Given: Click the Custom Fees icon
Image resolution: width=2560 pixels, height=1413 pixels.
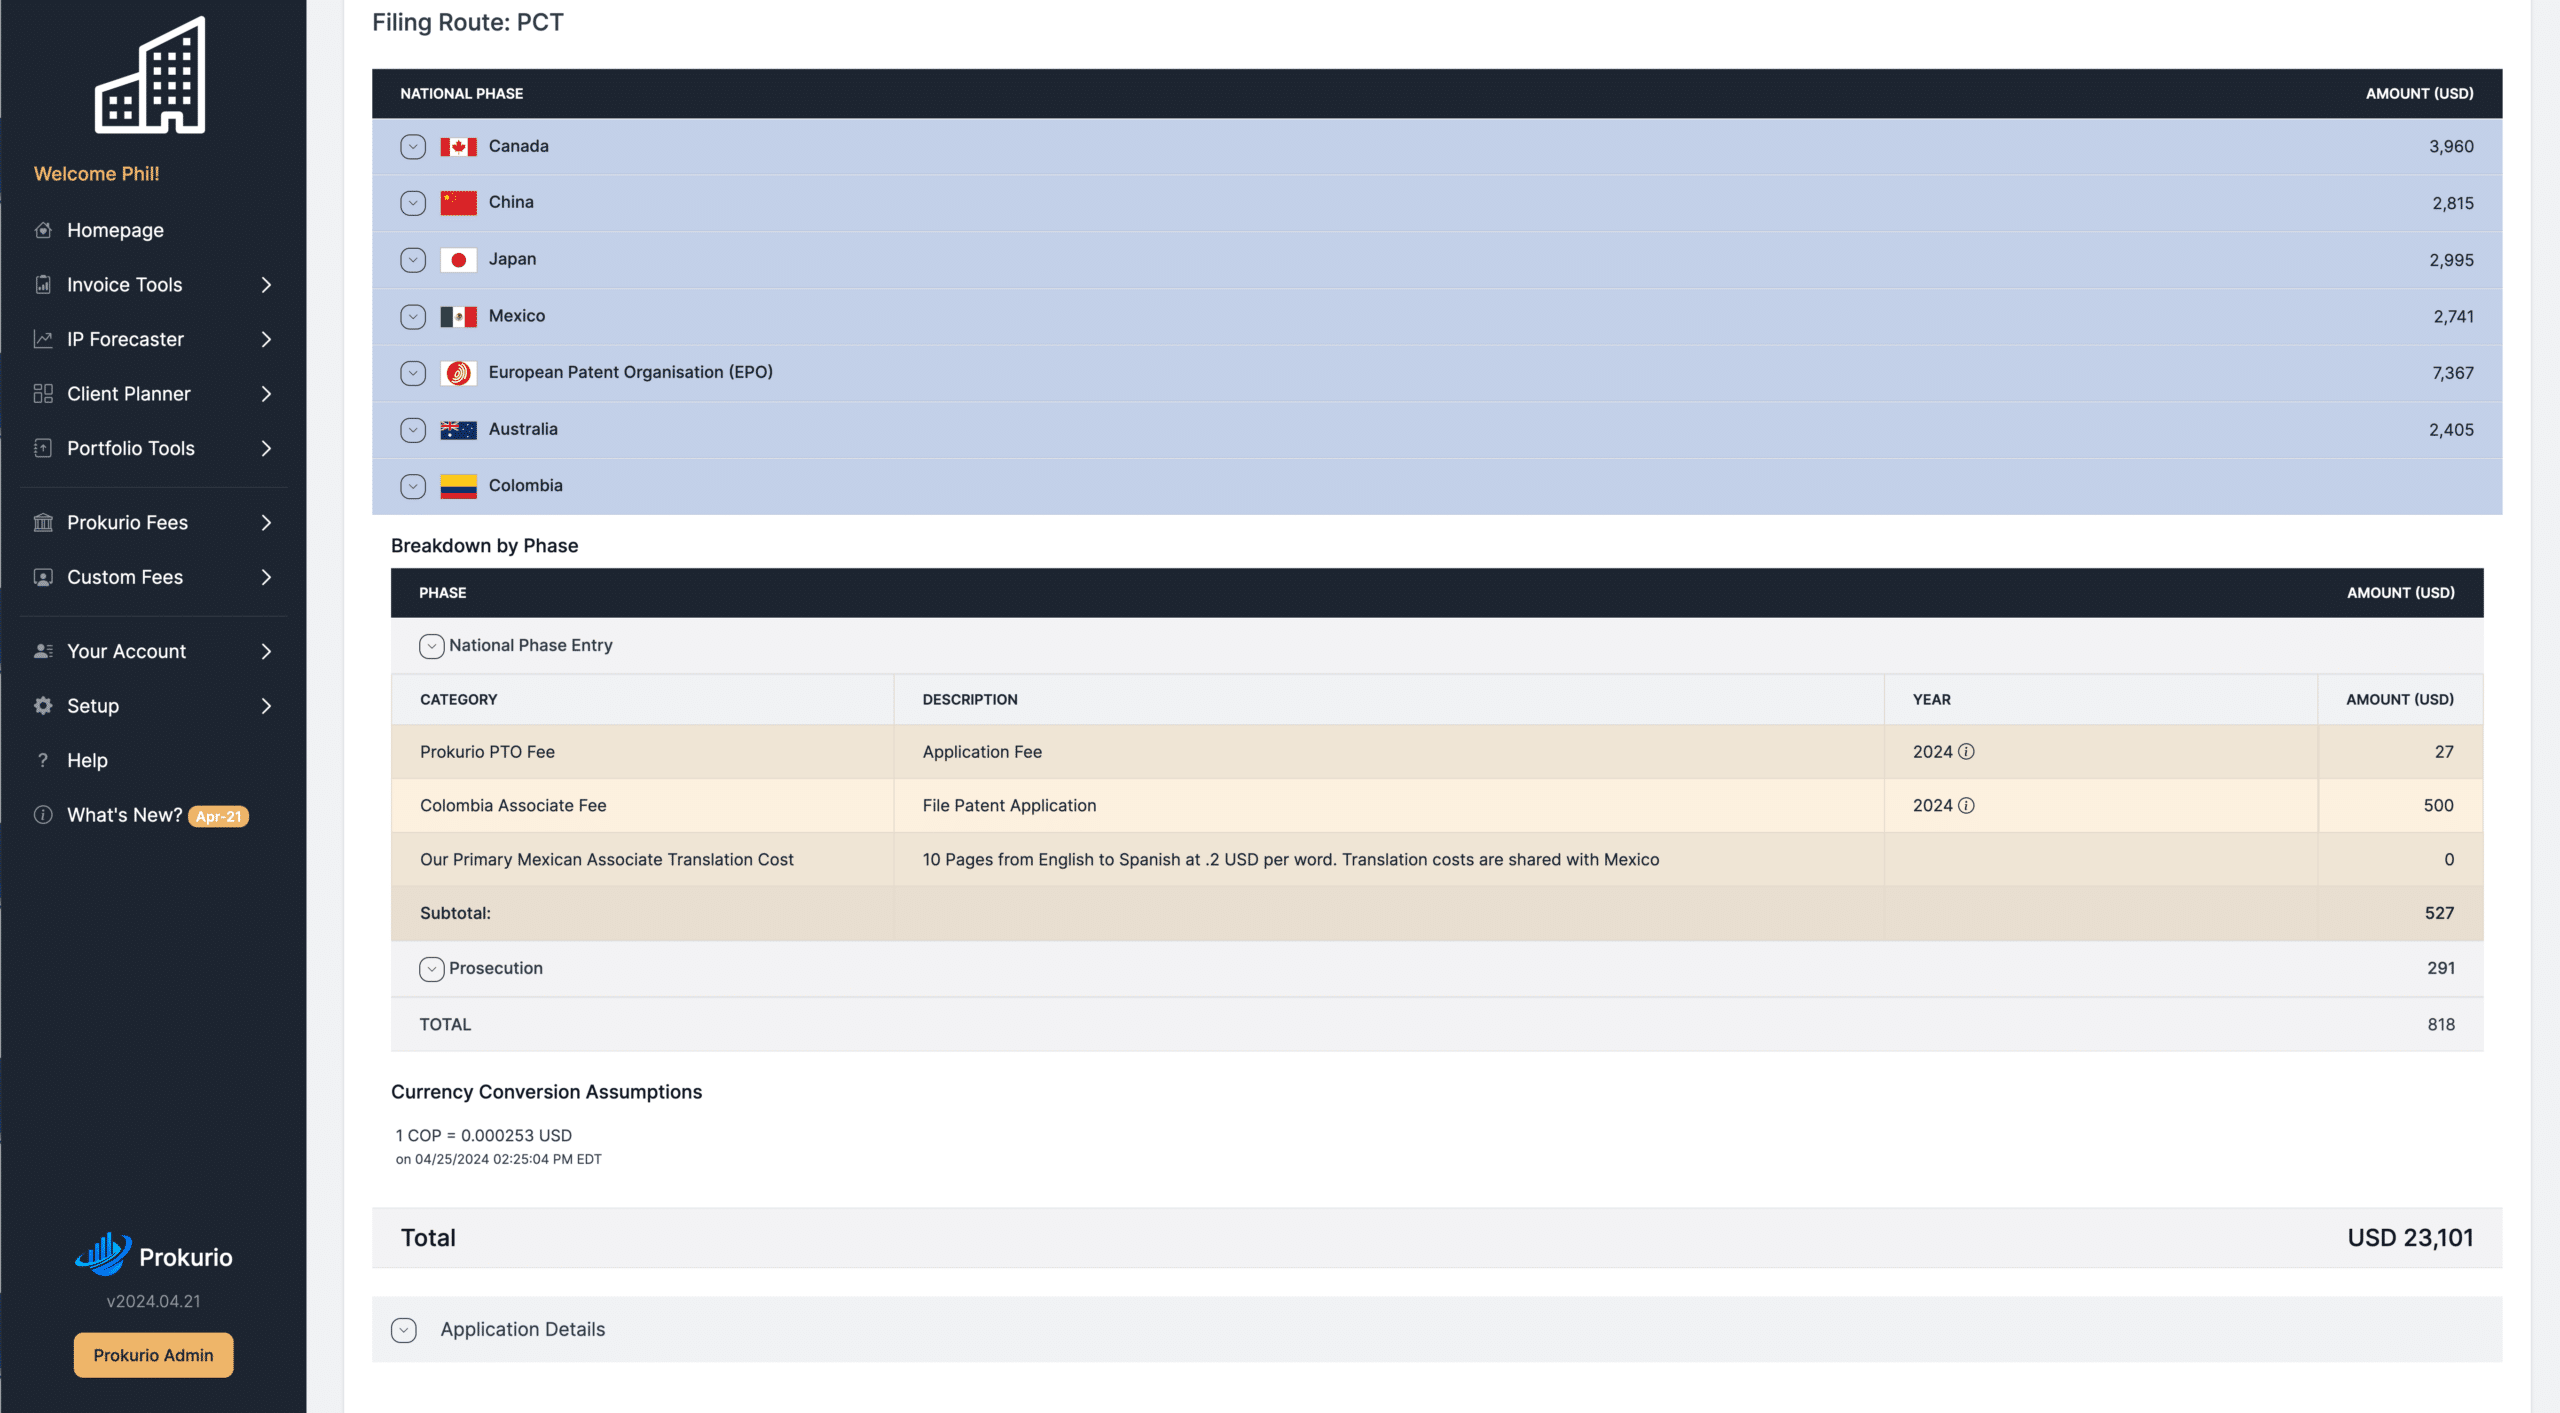Looking at the screenshot, I should (43, 577).
